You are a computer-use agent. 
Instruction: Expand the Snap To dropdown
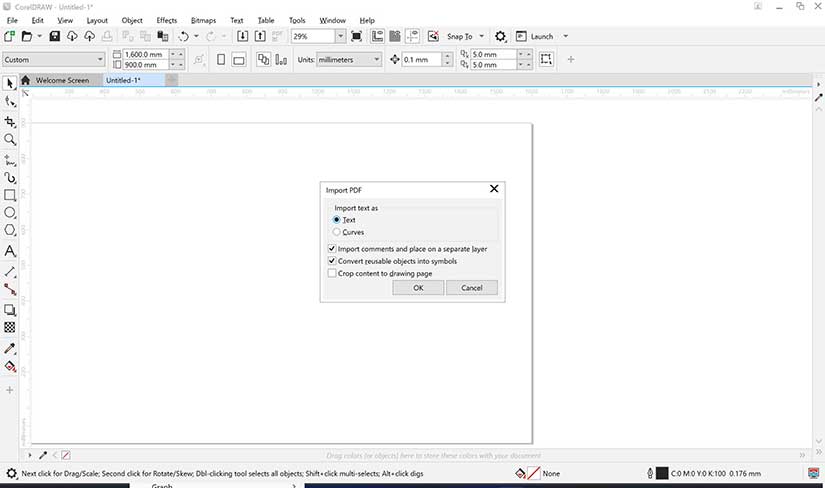[481, 36]
